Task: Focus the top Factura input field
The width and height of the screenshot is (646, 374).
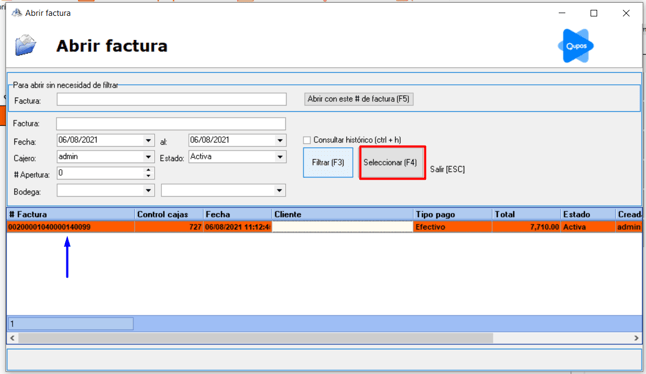Action: (171, 99)
